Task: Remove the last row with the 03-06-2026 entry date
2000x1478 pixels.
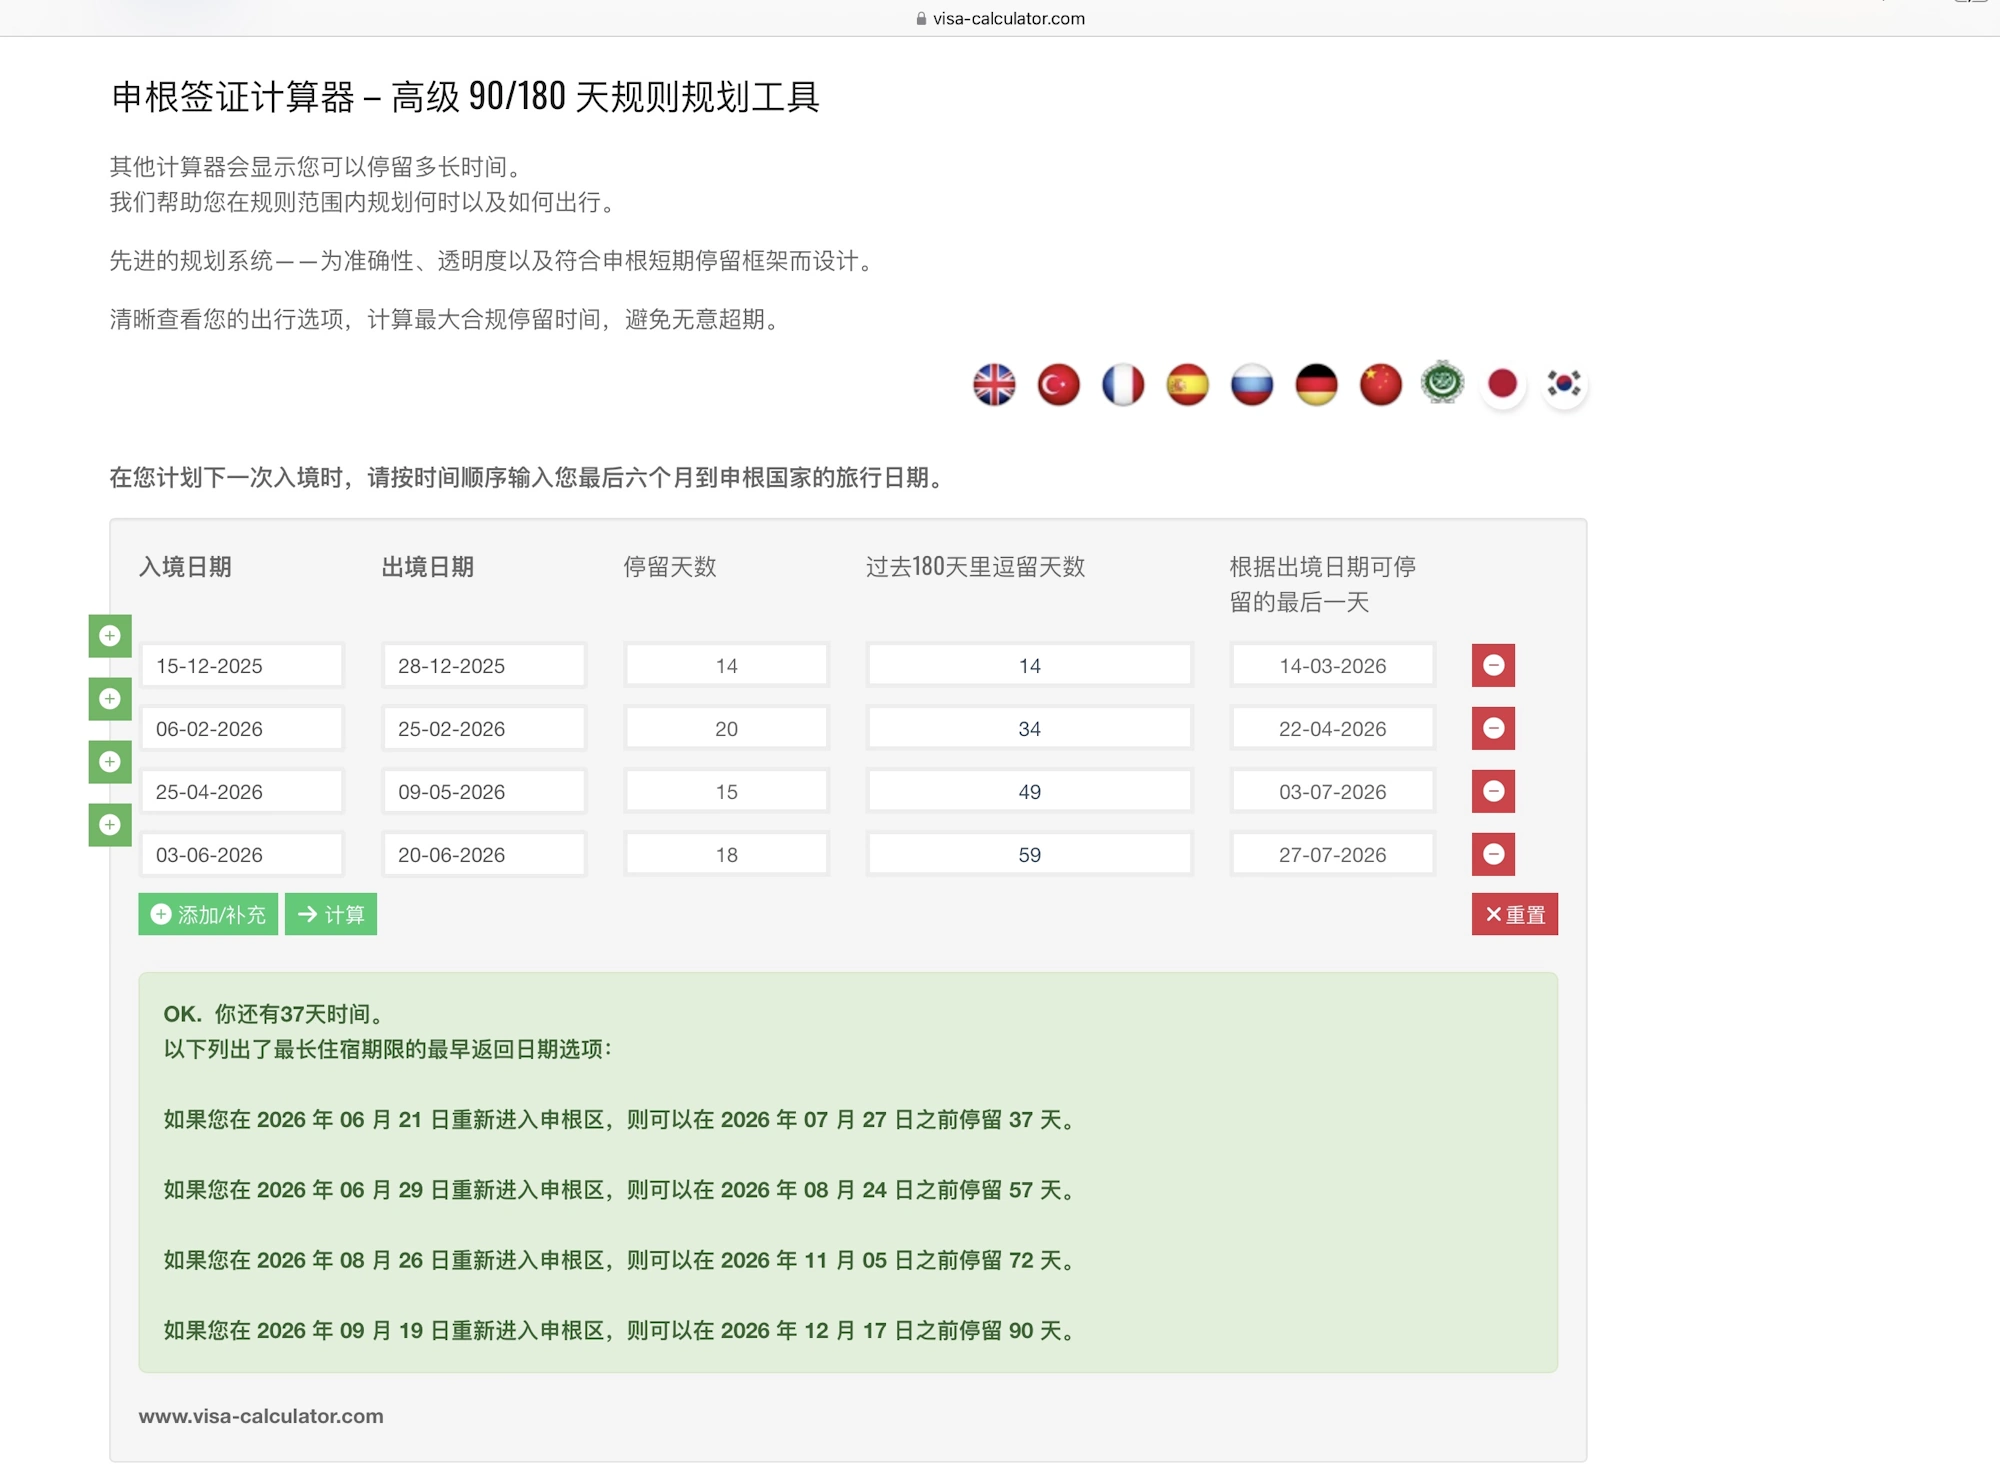Action: pos(1493,855)
